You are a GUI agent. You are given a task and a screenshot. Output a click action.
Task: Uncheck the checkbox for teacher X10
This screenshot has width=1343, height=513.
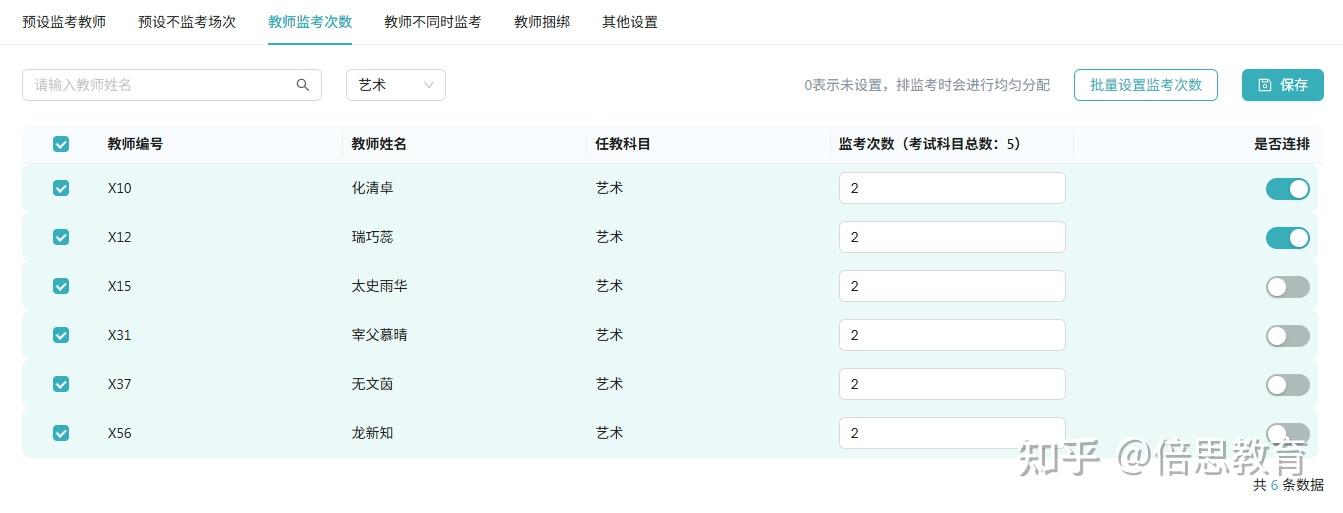coord(61,188)
